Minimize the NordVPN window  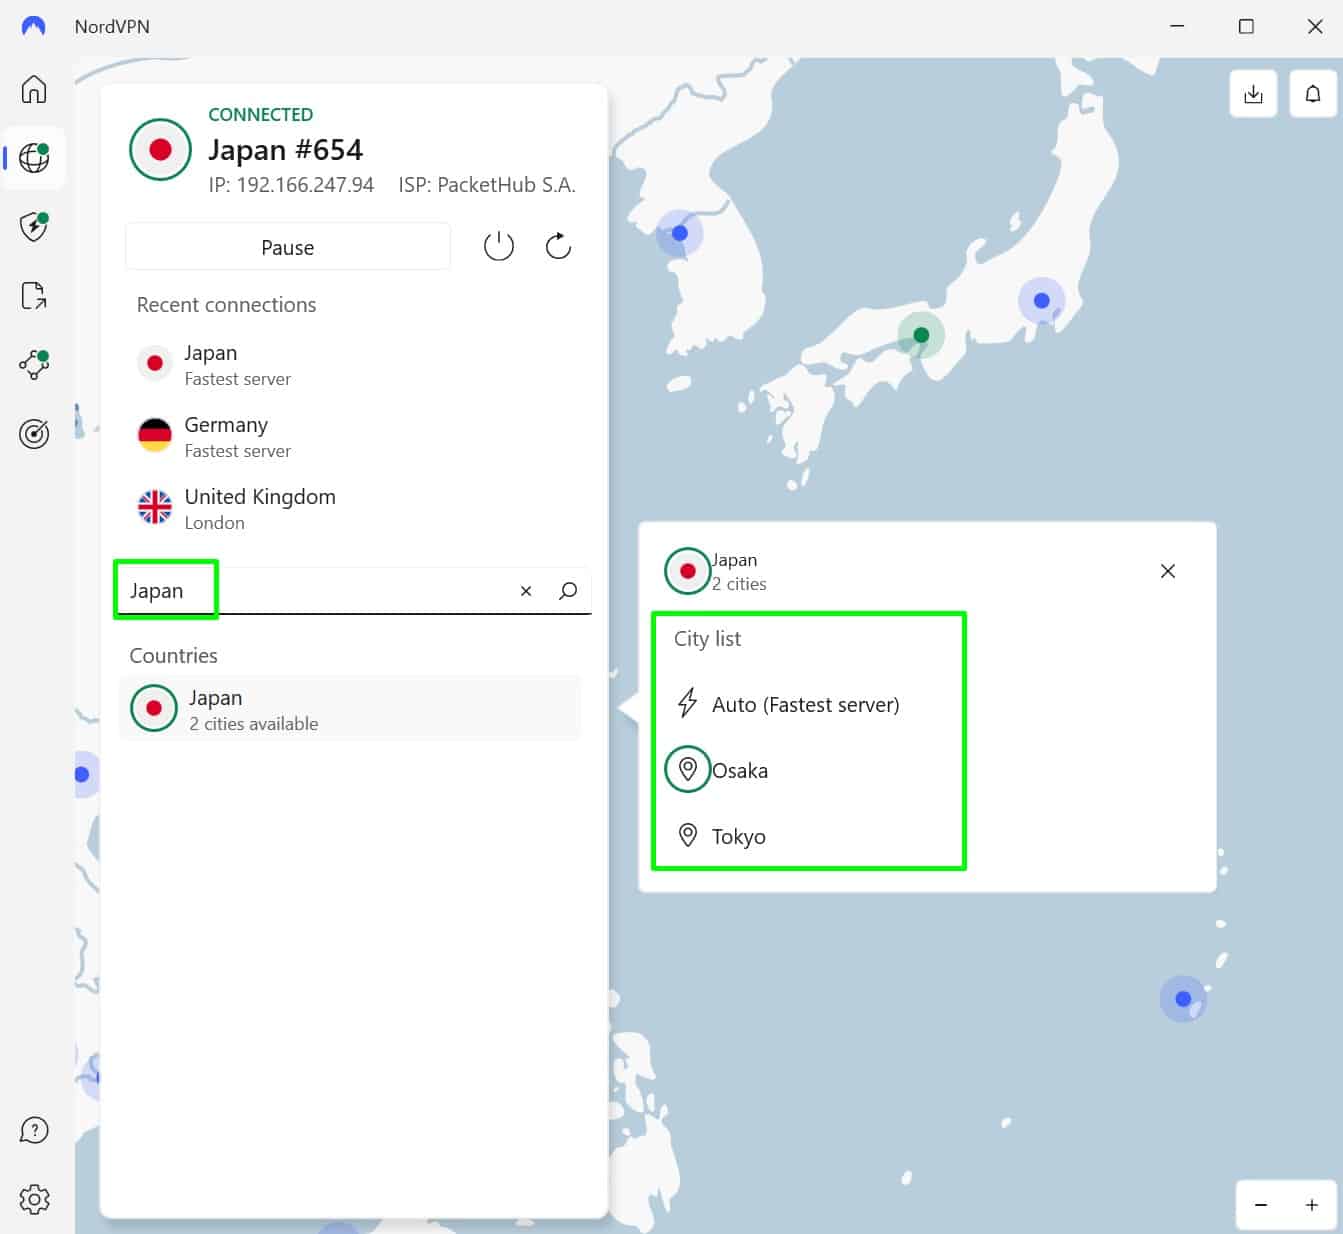[1177, 27]
